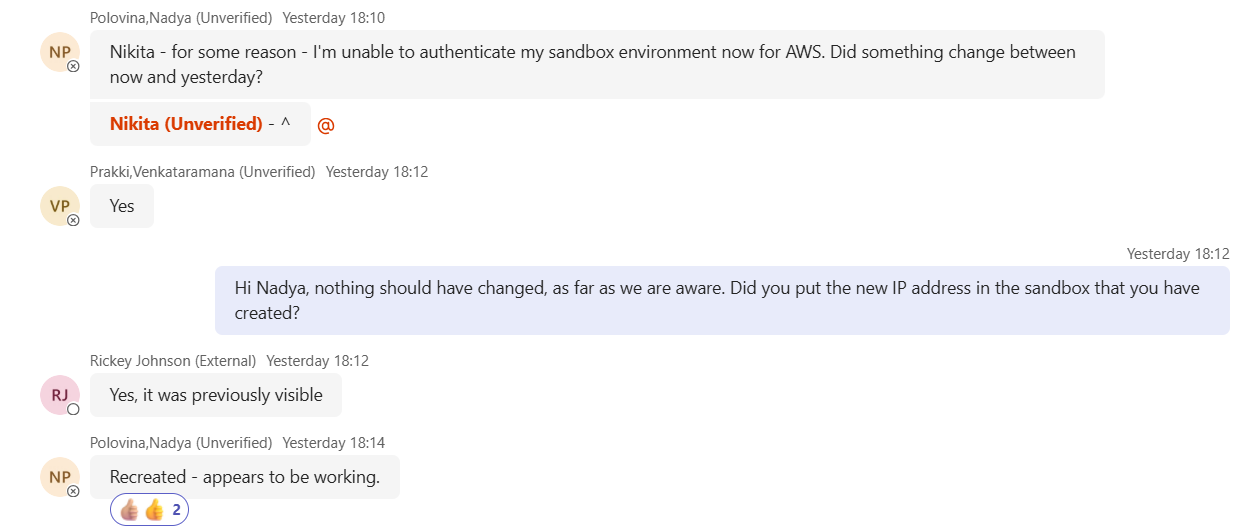Click the light-skin thumbs up reaction emoji

(129, 510)
